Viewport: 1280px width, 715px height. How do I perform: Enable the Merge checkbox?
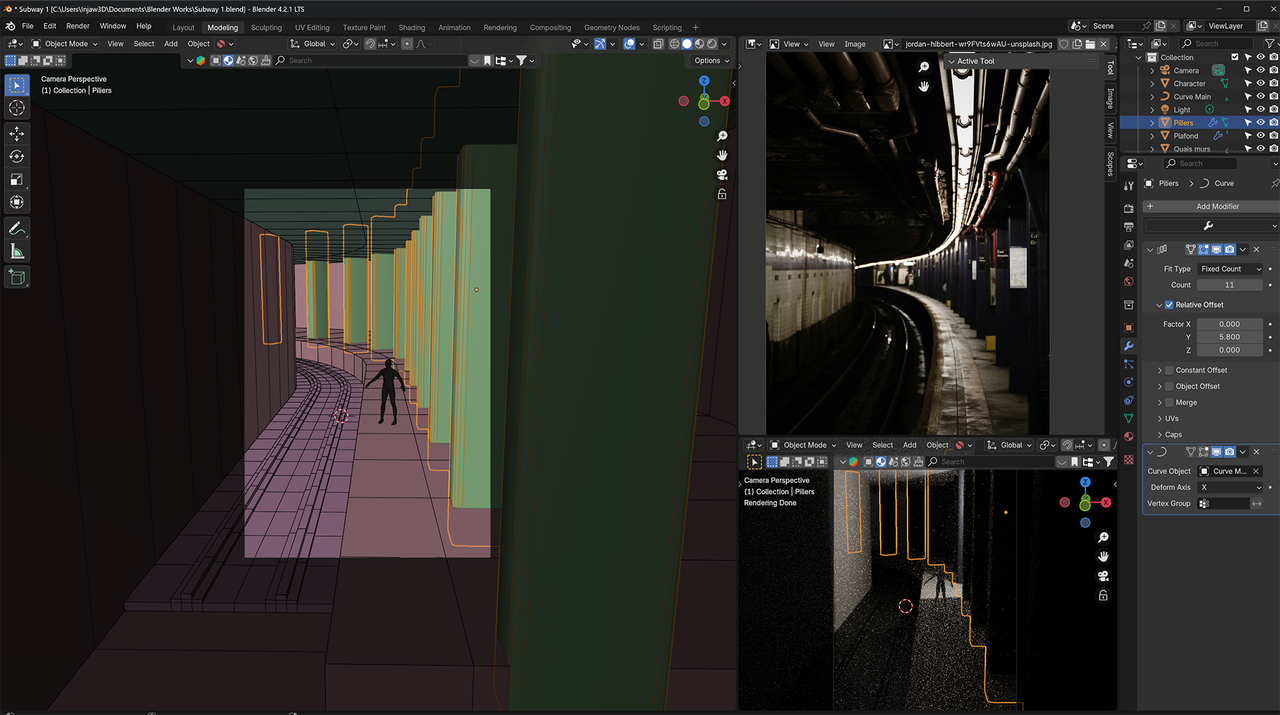[1169, 402]
